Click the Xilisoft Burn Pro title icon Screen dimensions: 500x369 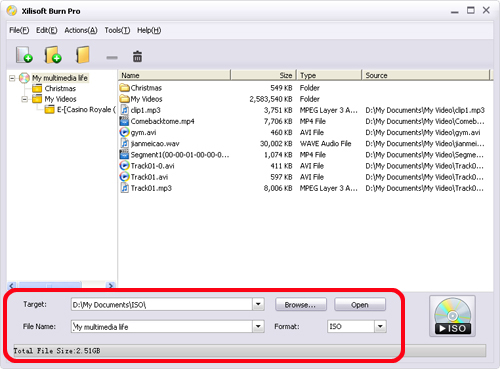point(12,11)
